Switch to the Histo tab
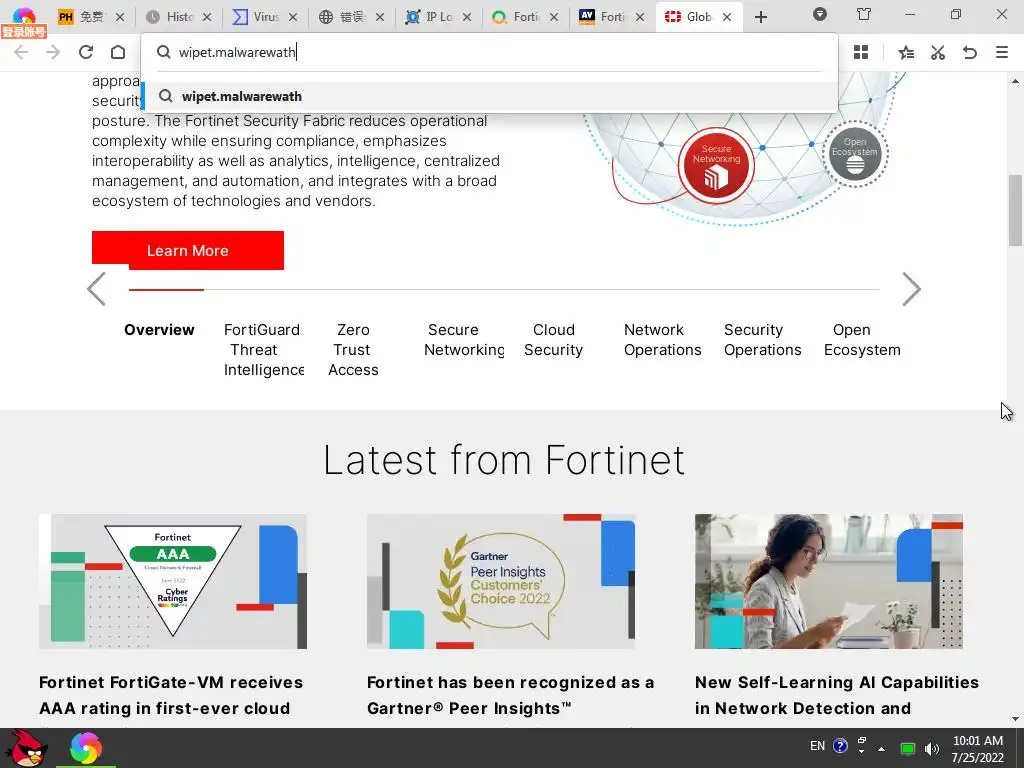Image resolution: width=1024 pixels, height=768 pixels. [x=178, y=17]
